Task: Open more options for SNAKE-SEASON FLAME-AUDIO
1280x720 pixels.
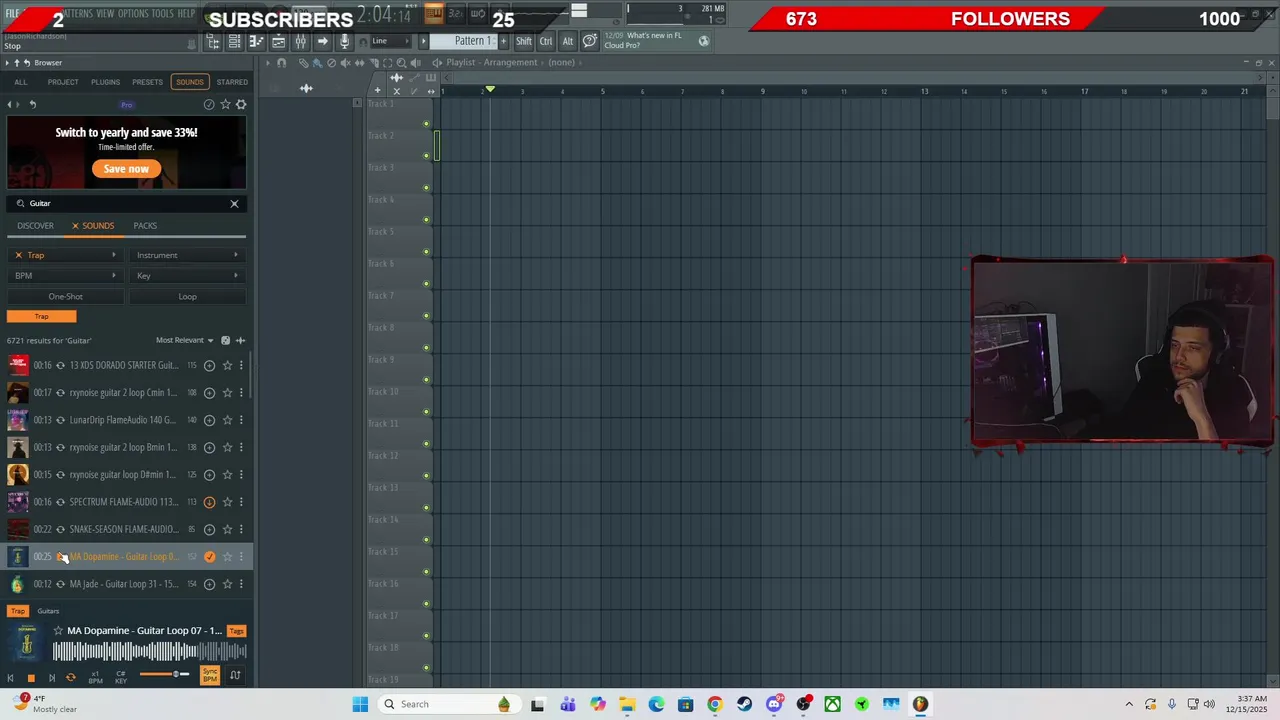Action: click(x=241, y=529)
